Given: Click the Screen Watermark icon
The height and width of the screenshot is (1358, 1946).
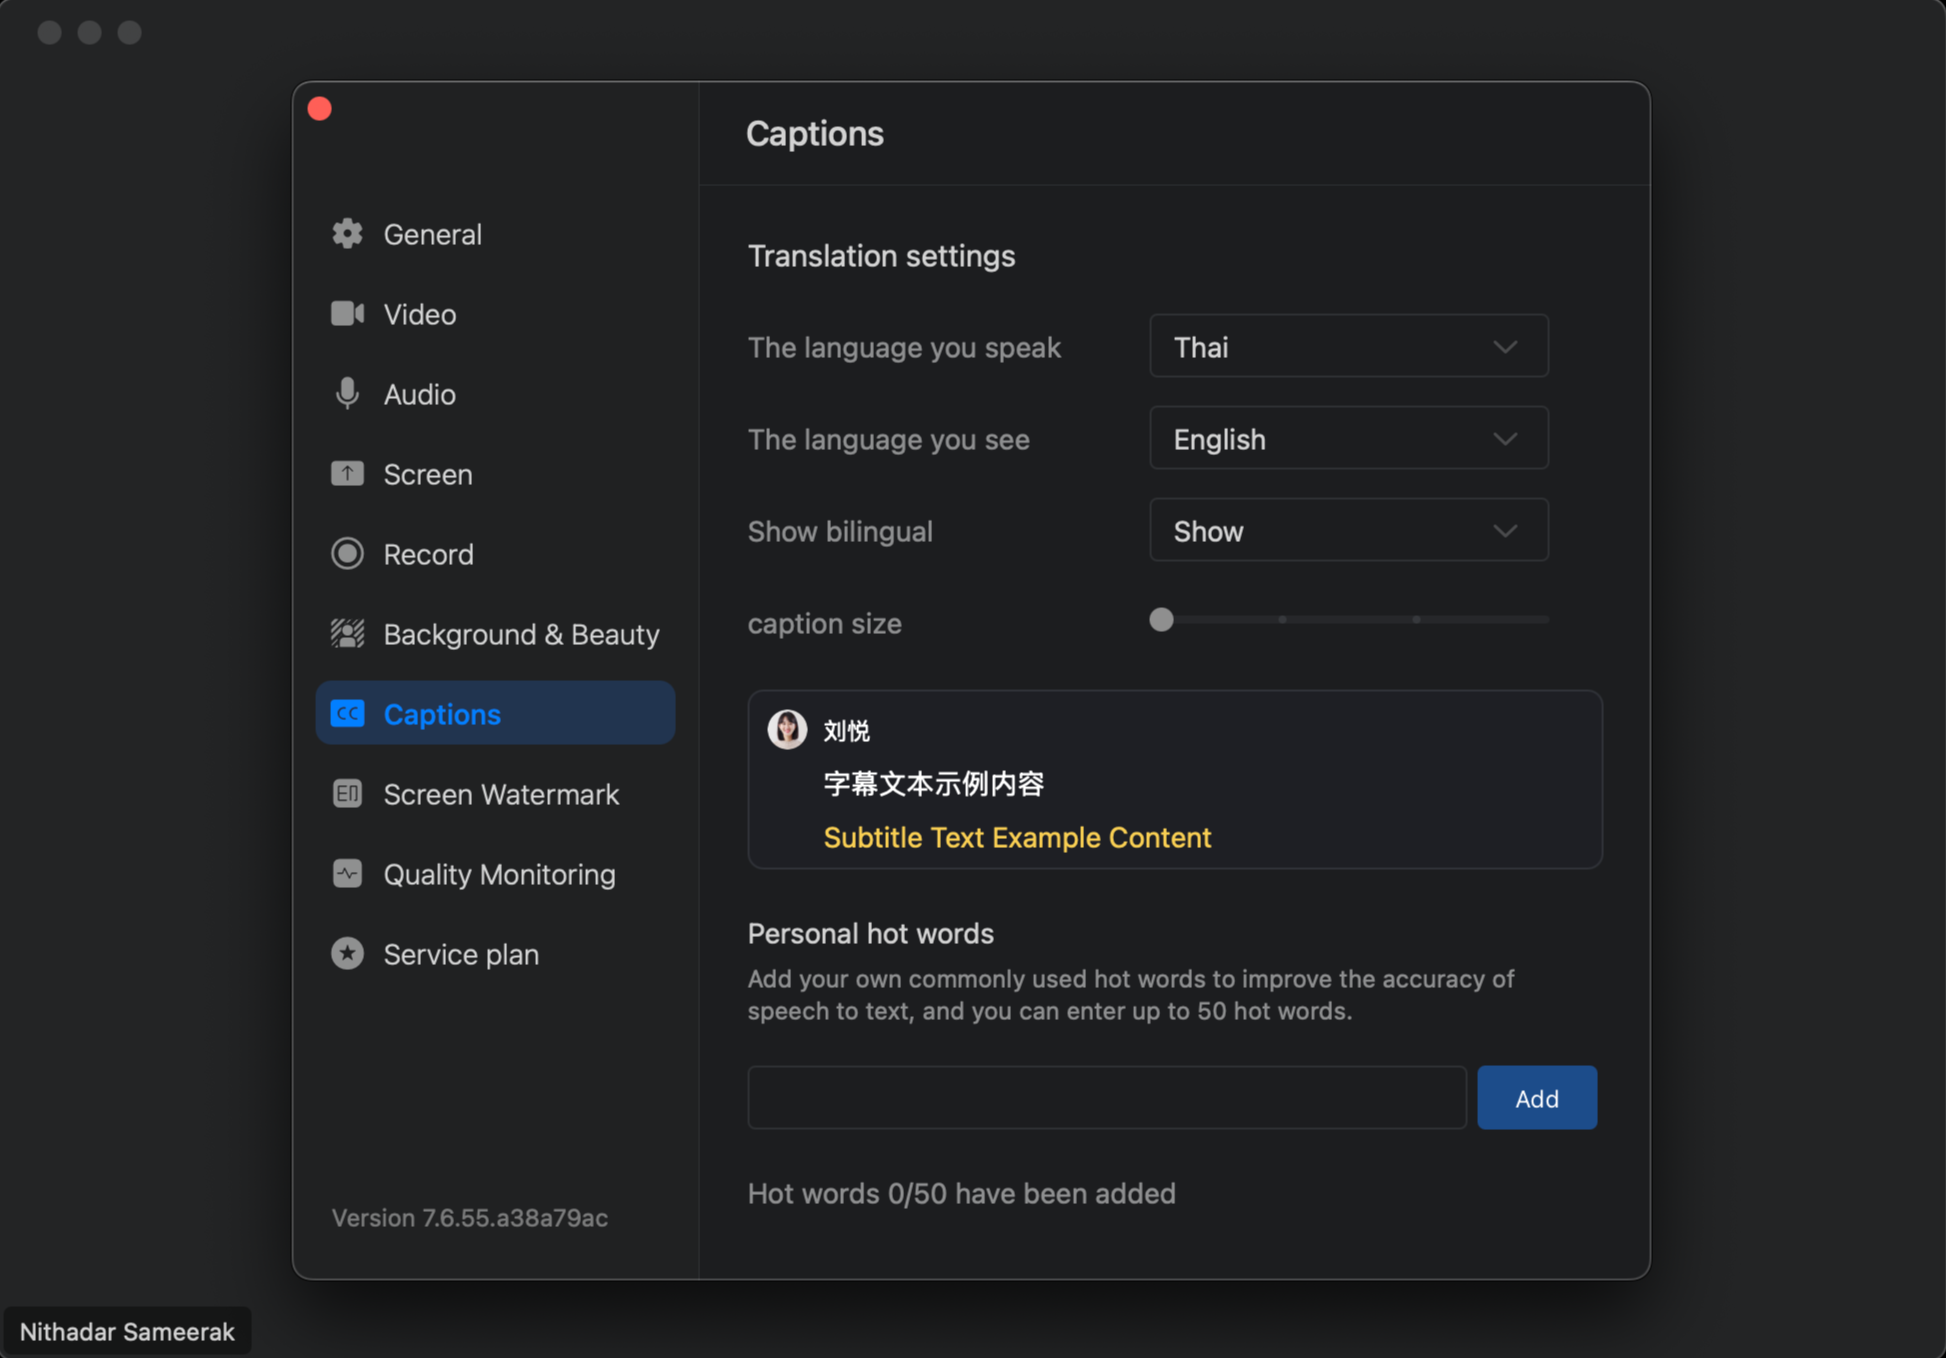Looking at the screenshot, I should (x=347, y=794).
